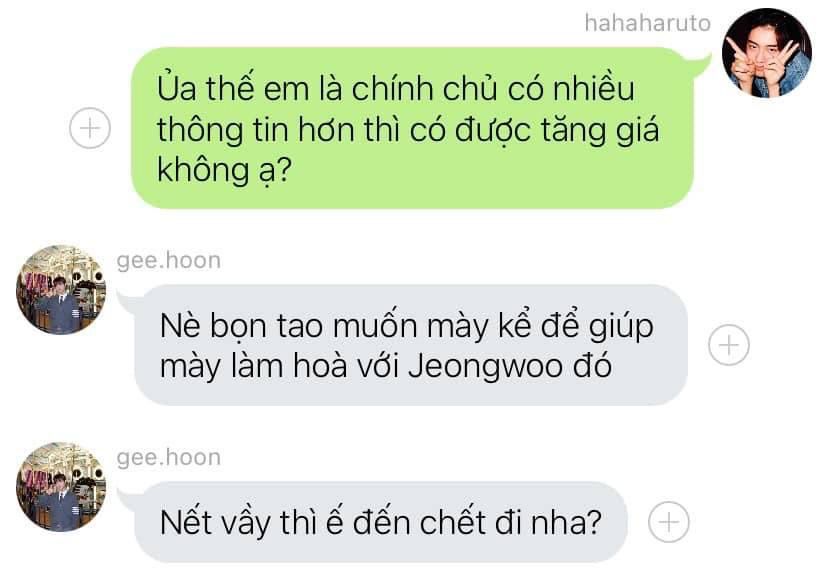Viewport: 827px width, 586px height.
Task: Click the hahaharuto username label
Action: point(648,23)
